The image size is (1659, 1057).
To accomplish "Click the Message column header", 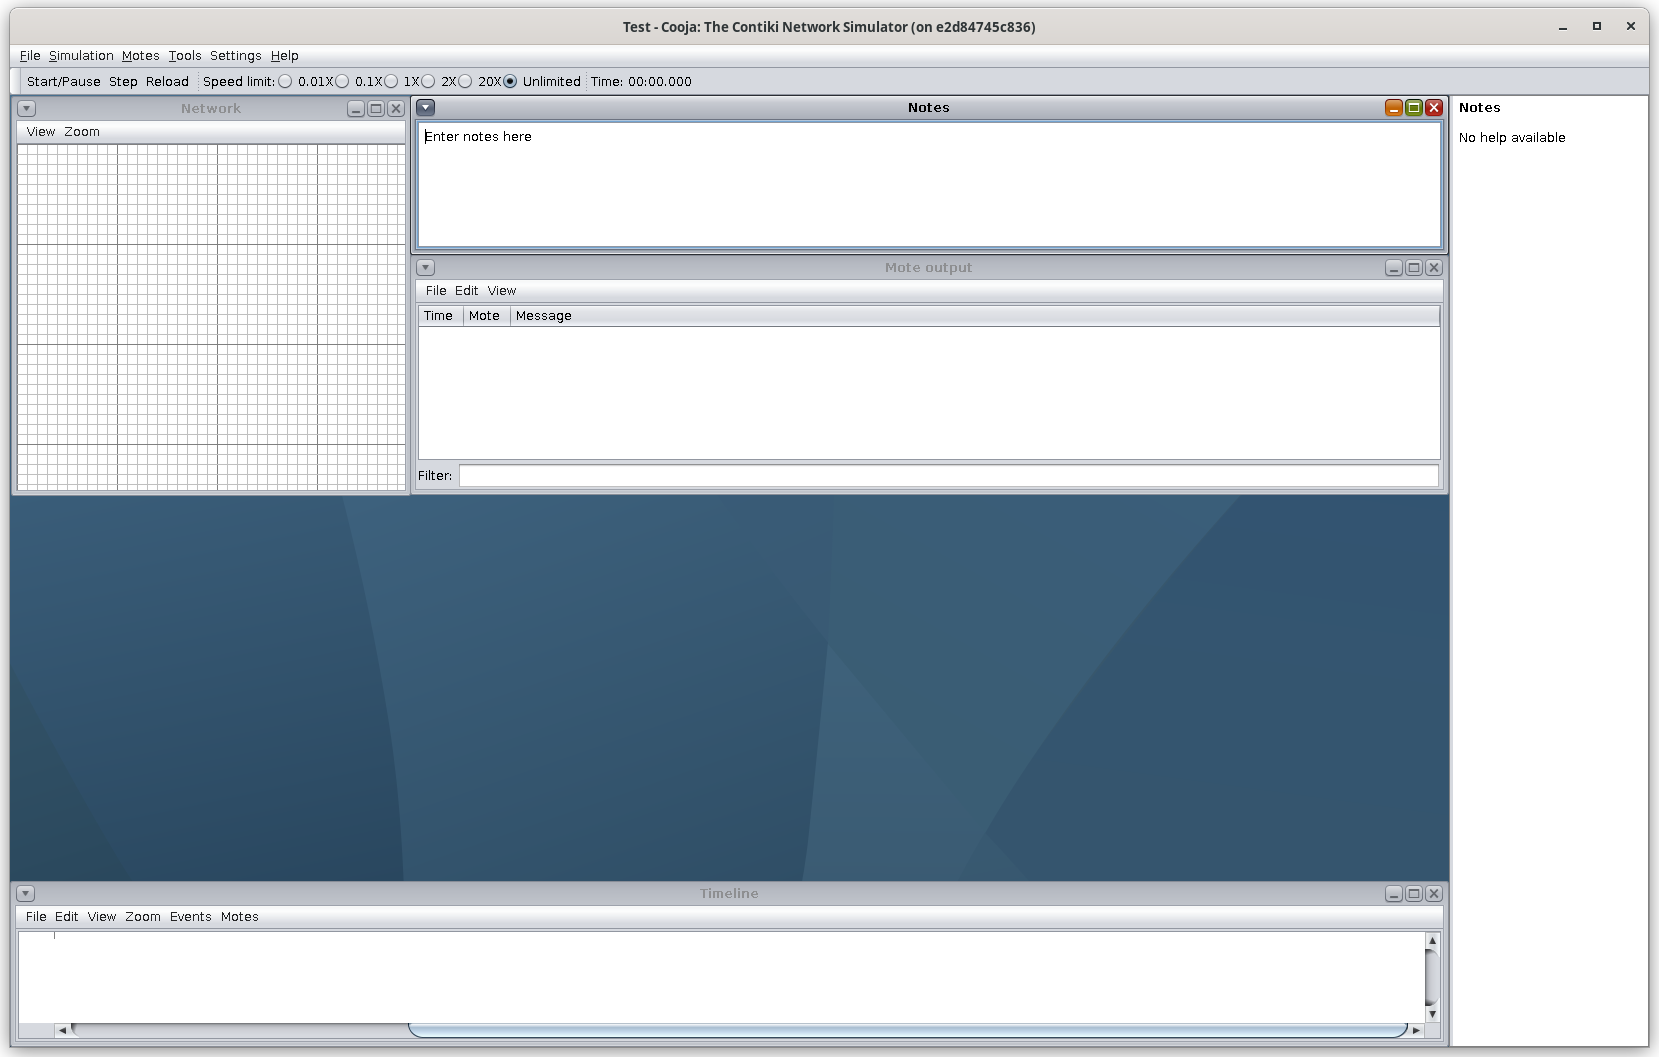I will (975, 316).
